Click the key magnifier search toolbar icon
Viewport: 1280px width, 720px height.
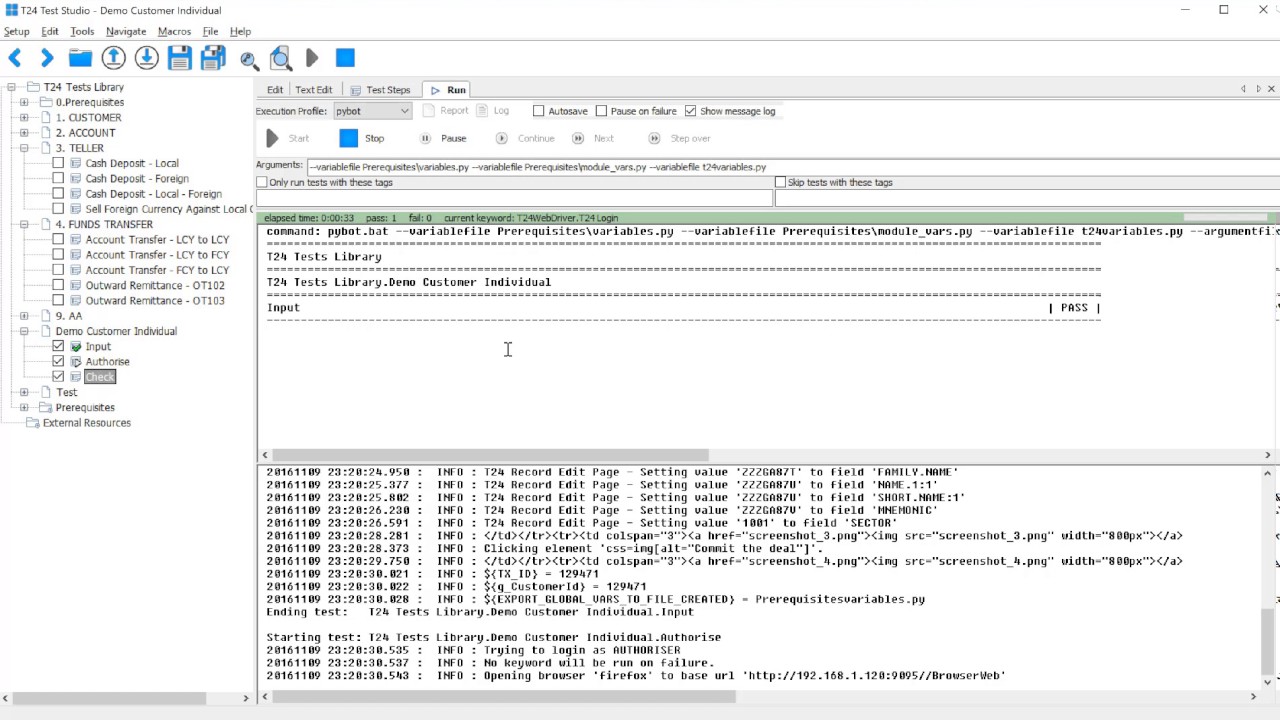249,60
